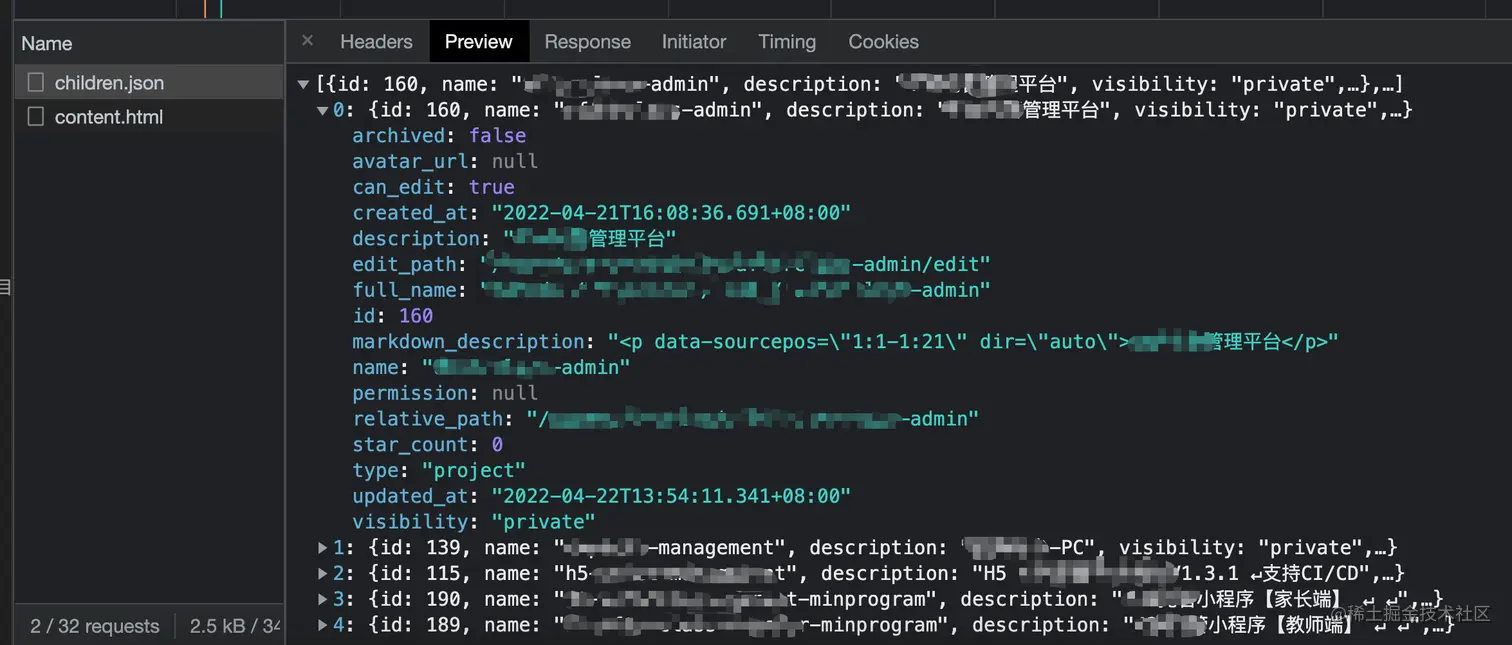Click the 'star_count: 0' property
This screenshot has height=645, width=1512.
point(427,445)
